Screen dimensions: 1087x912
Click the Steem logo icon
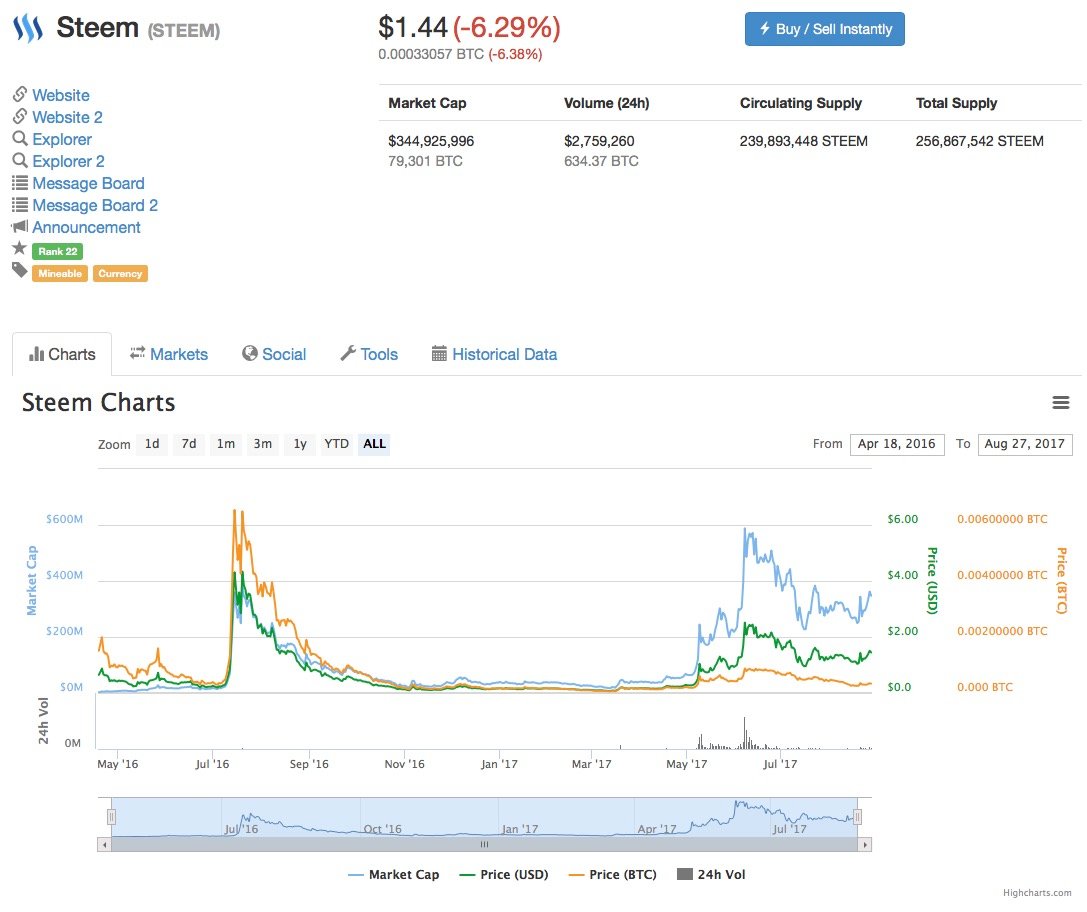point(28,28)
